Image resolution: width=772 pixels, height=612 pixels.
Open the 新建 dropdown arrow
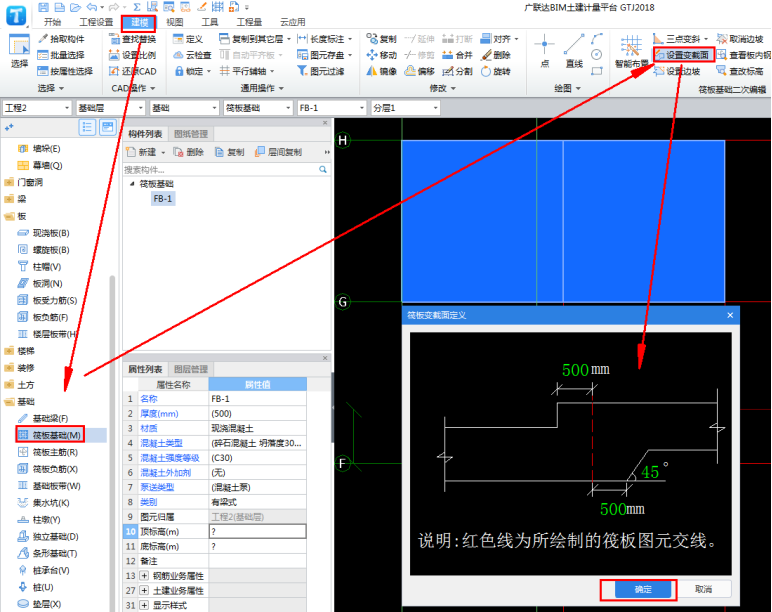click(163, 153)
